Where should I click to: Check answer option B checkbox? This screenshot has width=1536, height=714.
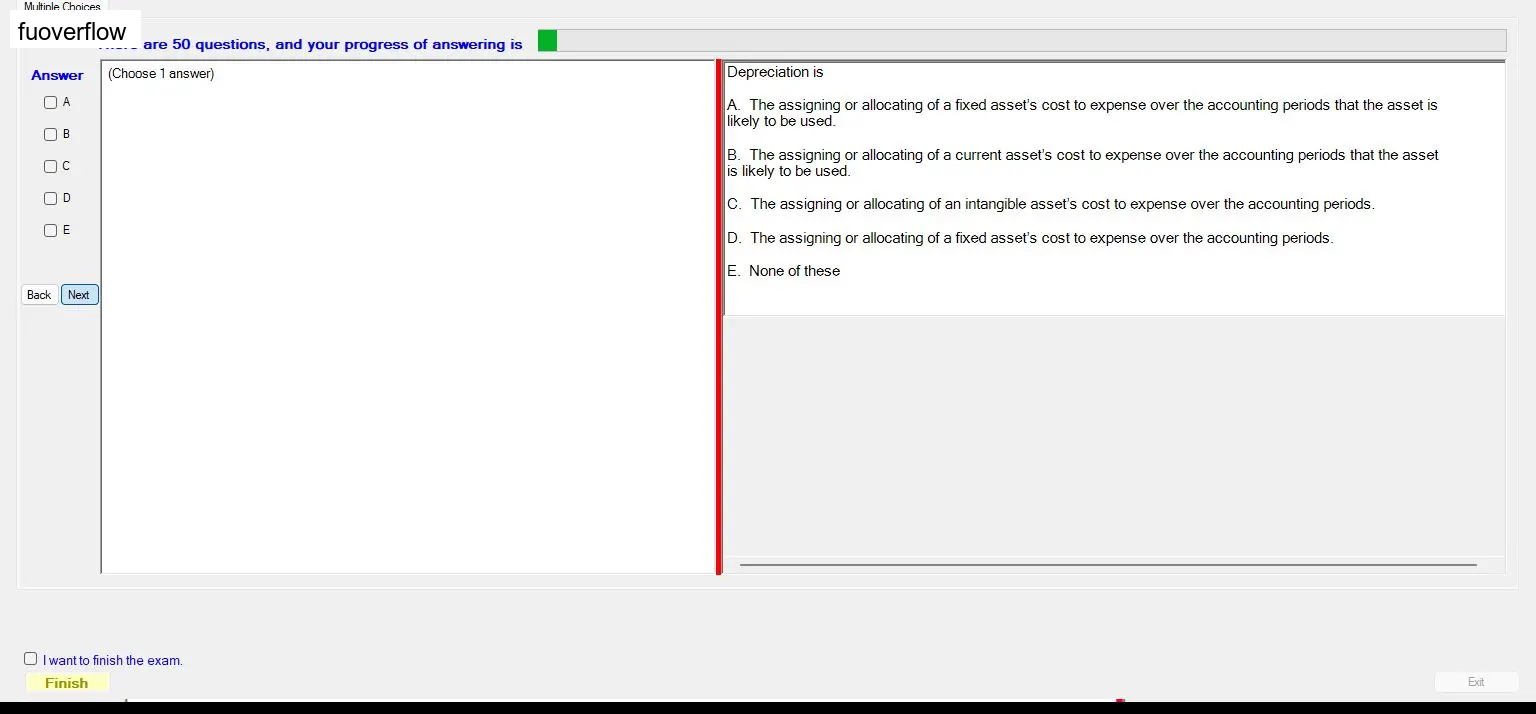(50, 134)
